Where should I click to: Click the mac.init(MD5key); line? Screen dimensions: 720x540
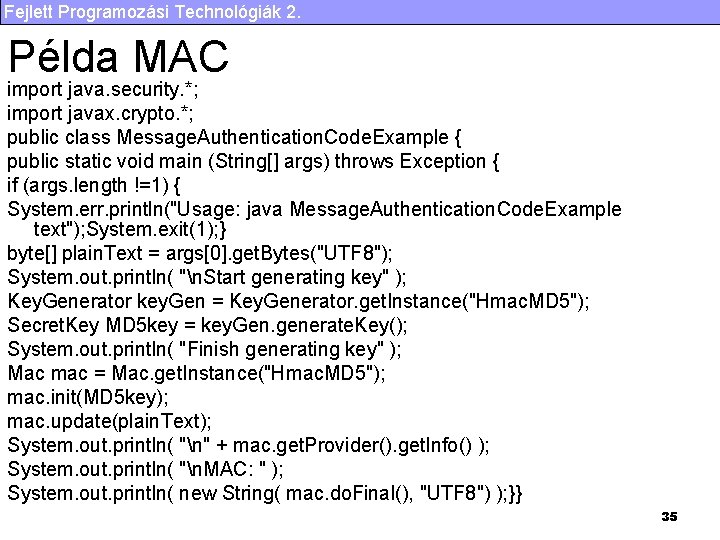88,398
